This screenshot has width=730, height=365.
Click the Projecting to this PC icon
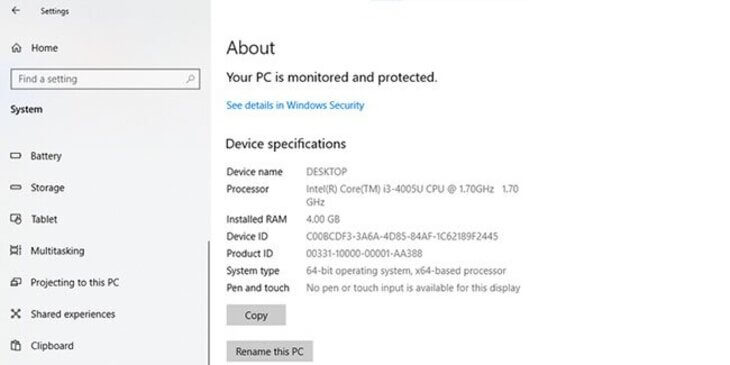(16, 282)
